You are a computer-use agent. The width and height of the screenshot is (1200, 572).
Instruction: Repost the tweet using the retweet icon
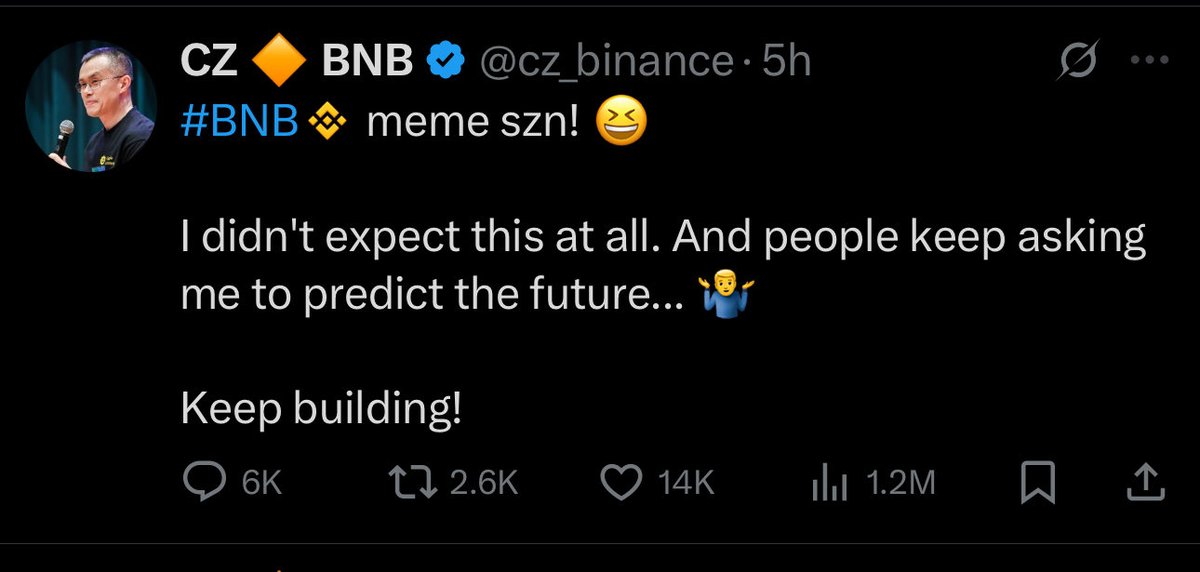[412, 483]
